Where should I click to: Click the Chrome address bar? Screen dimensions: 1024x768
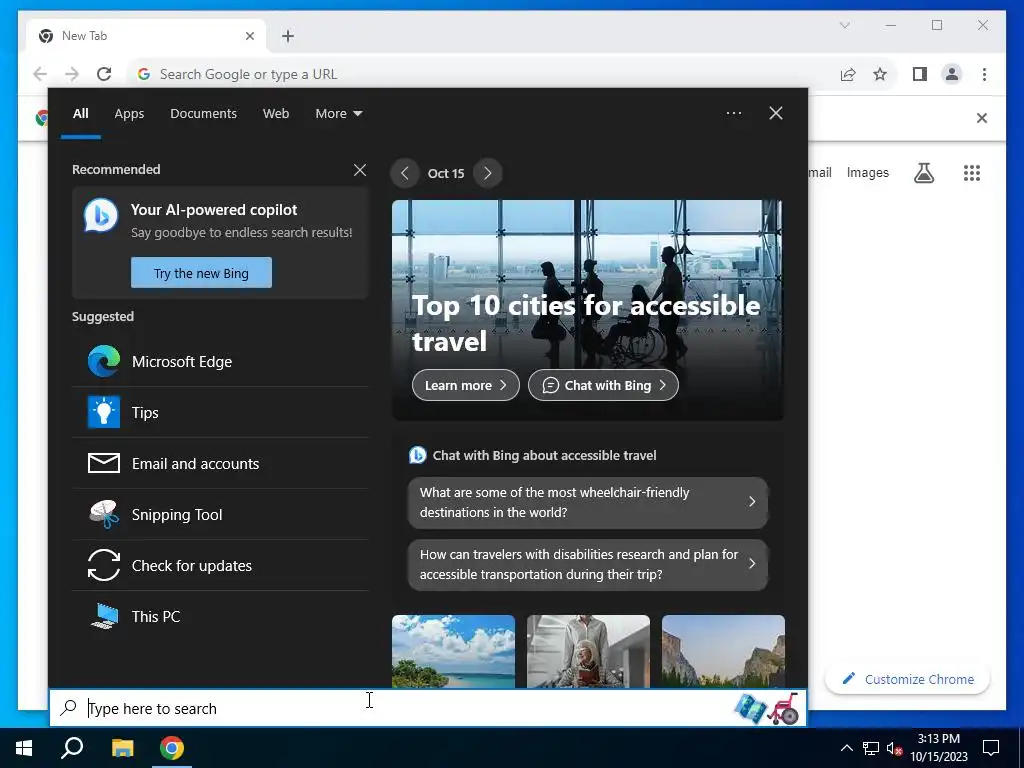(x=481, y=74)
